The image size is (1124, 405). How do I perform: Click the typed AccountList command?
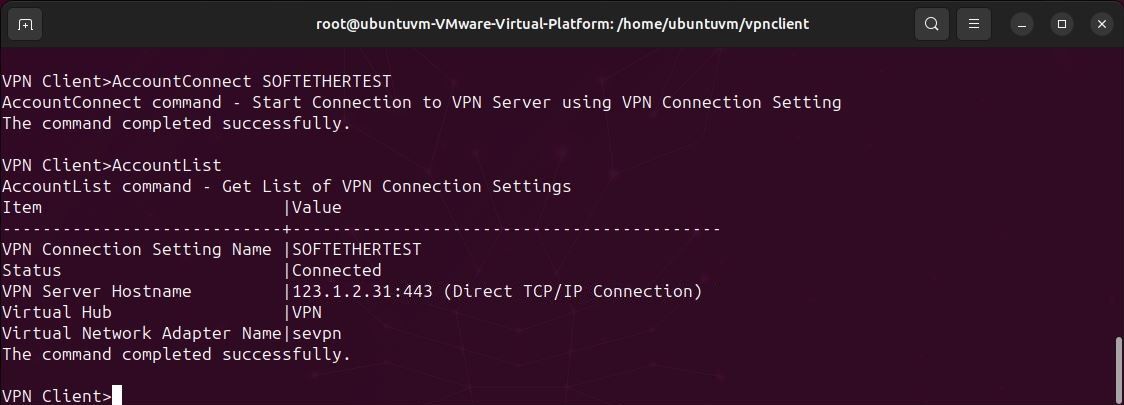[167, 165]
